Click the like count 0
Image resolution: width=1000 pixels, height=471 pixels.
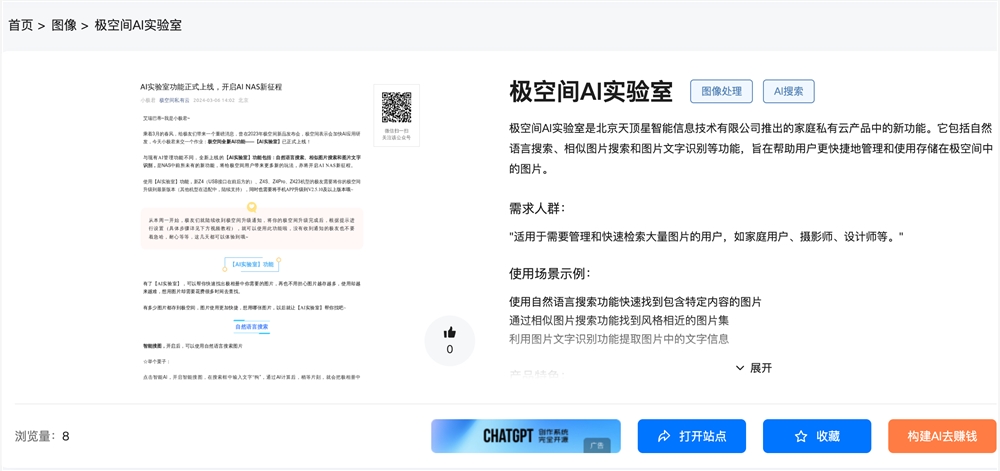(x=450, y=349)
